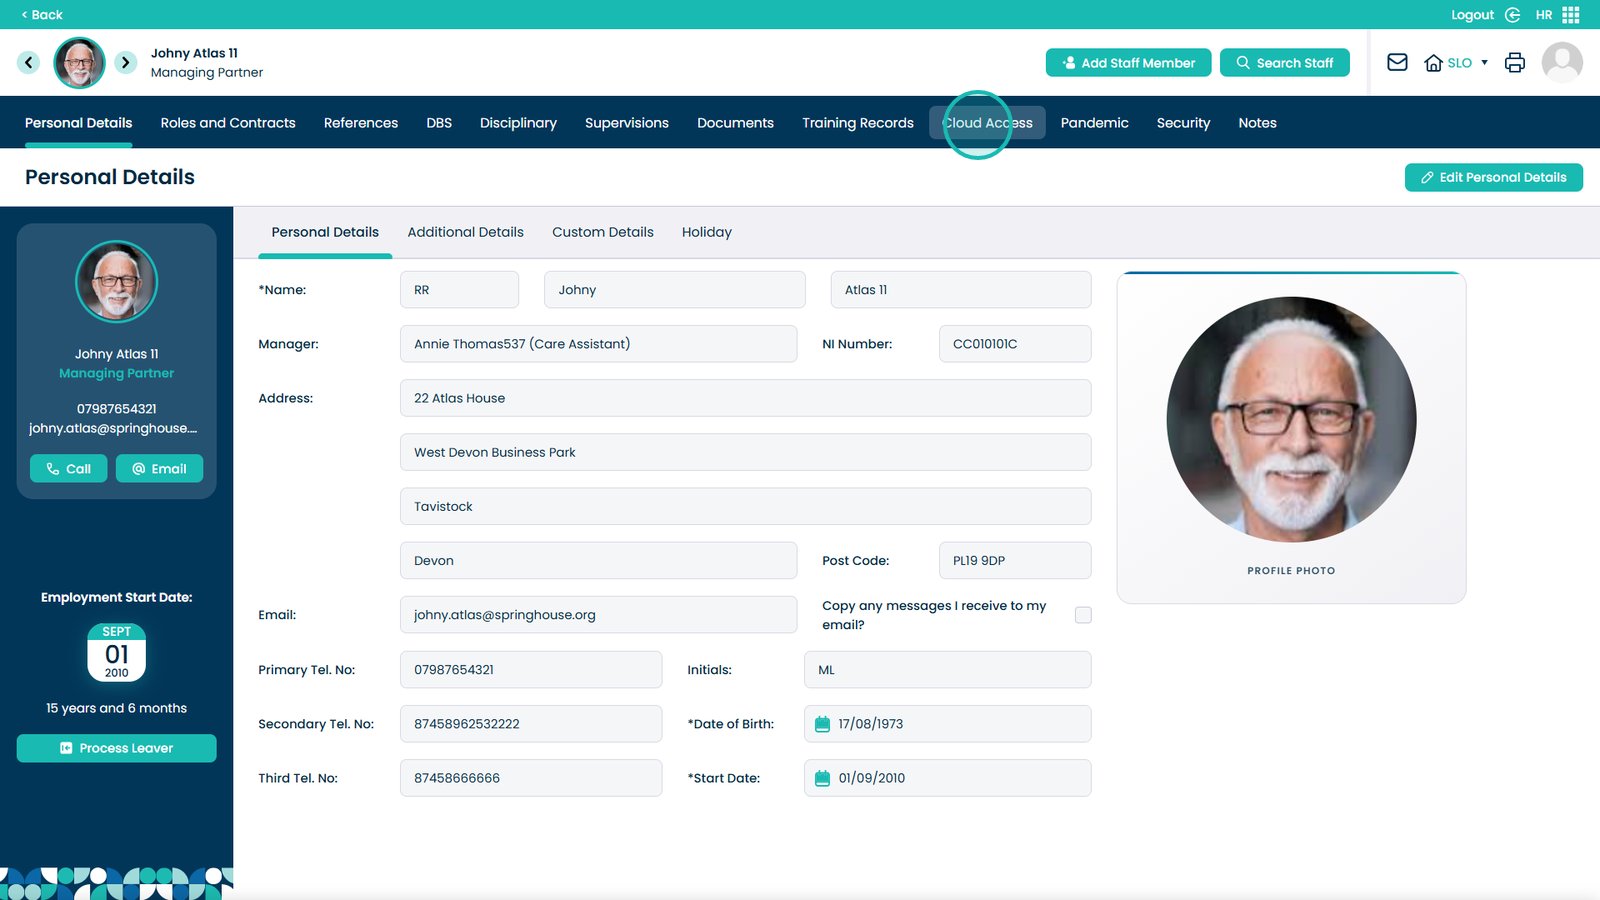The width and height of the screenshot is (1600, 900).
Task: Click the user avatar icon top right
Action: click(x=1562, y=62)
